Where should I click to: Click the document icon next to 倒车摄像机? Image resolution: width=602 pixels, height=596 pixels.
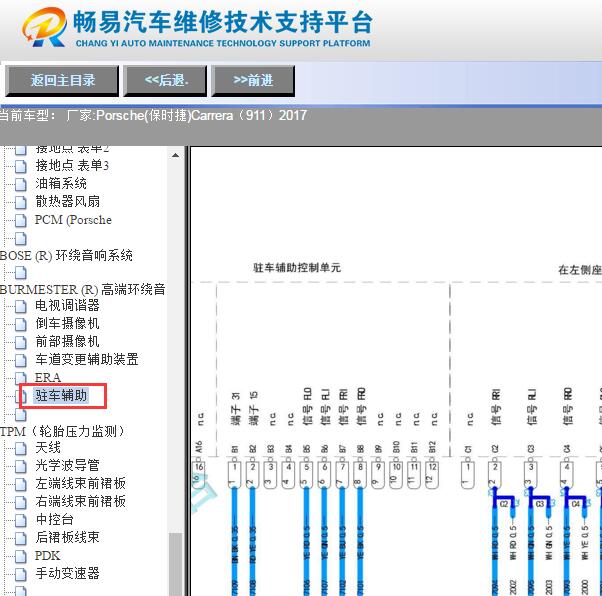(21, 324)
